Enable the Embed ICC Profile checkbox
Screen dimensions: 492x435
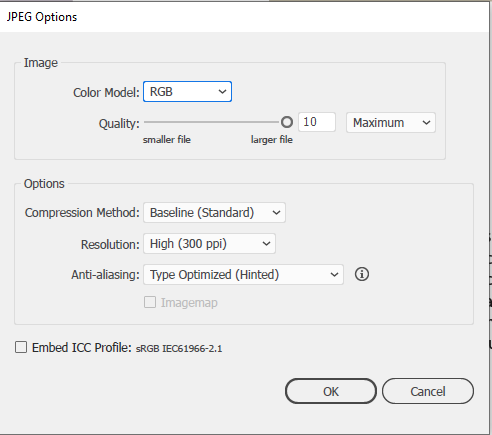(x=21, y=347)
